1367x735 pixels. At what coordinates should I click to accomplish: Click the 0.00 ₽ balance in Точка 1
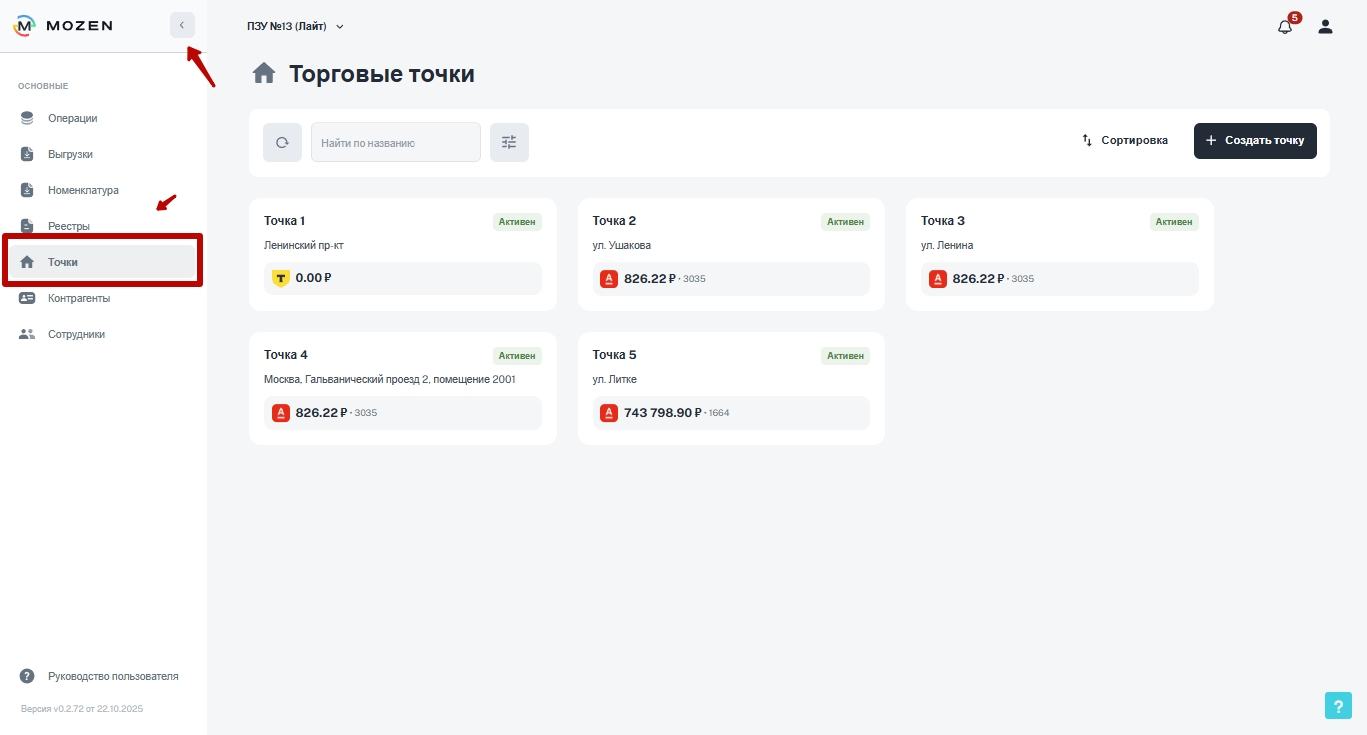click(313, 278)
